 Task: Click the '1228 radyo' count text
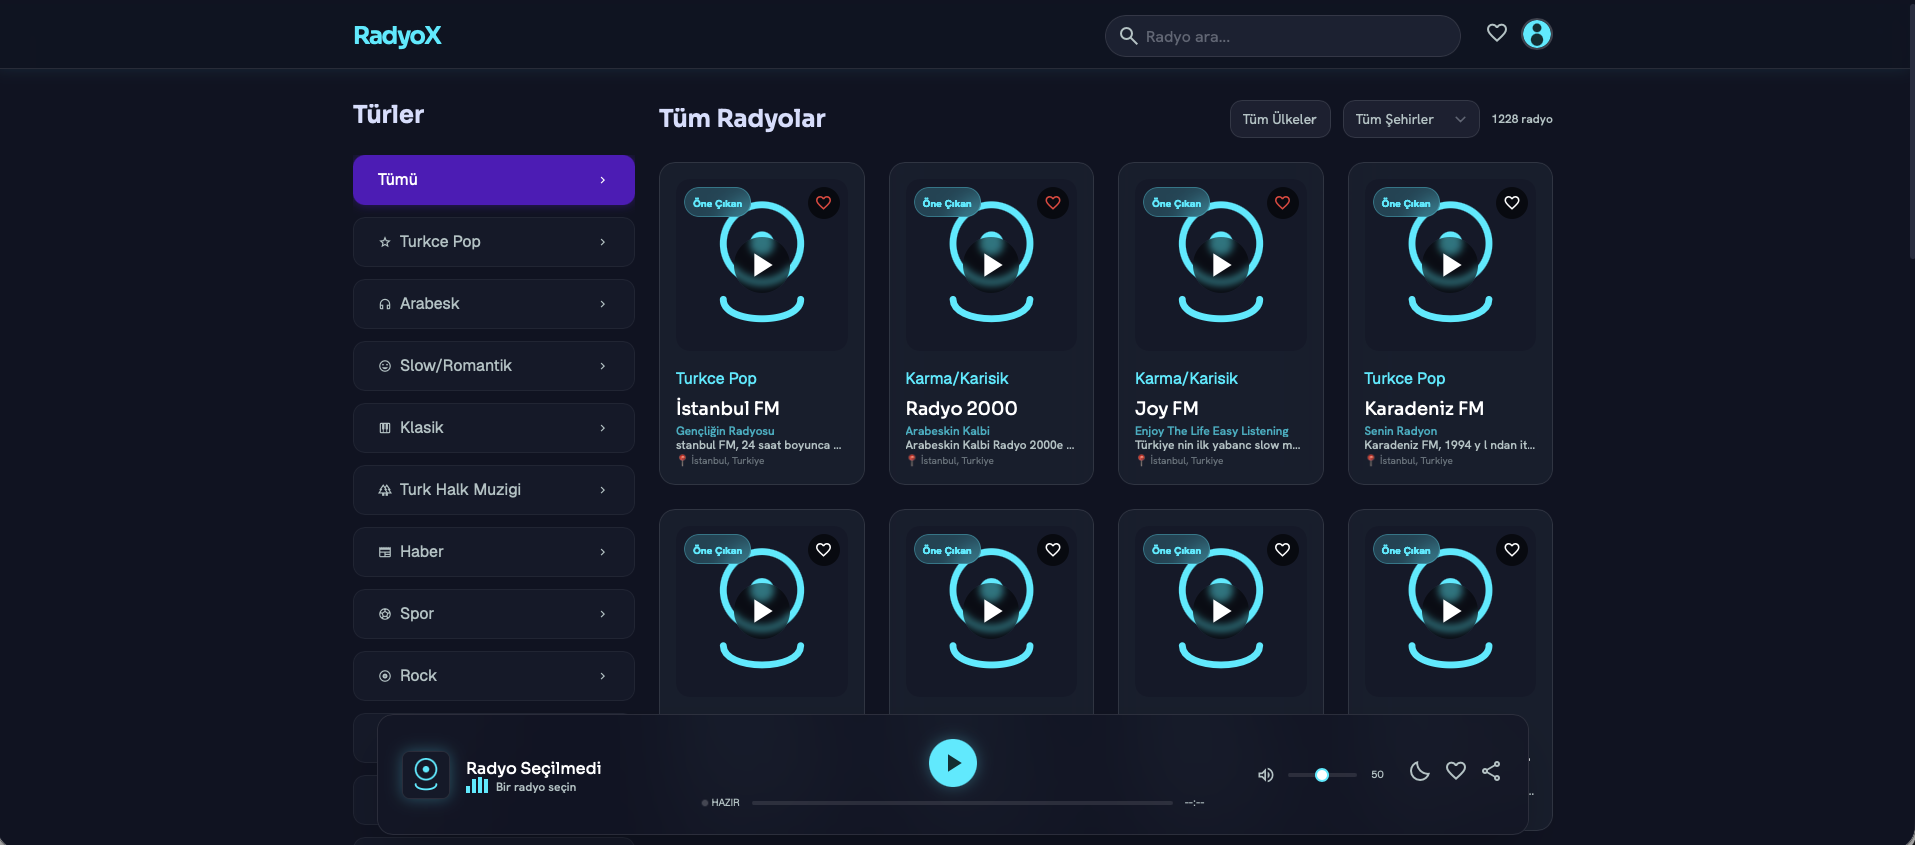coord(1522,119)
